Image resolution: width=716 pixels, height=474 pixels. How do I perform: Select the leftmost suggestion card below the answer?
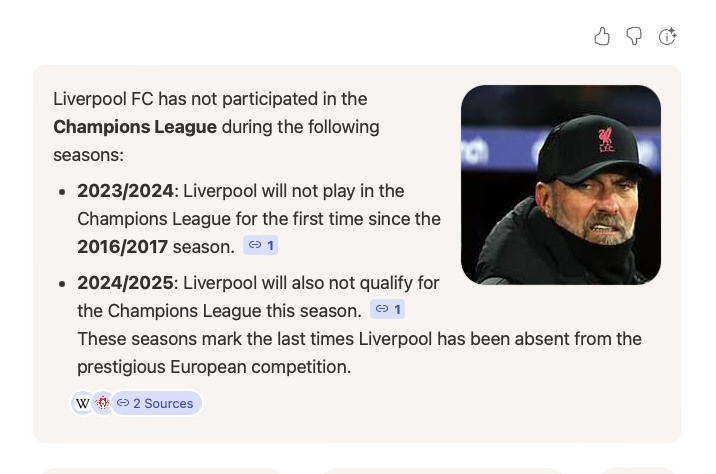tap(160, 470)
